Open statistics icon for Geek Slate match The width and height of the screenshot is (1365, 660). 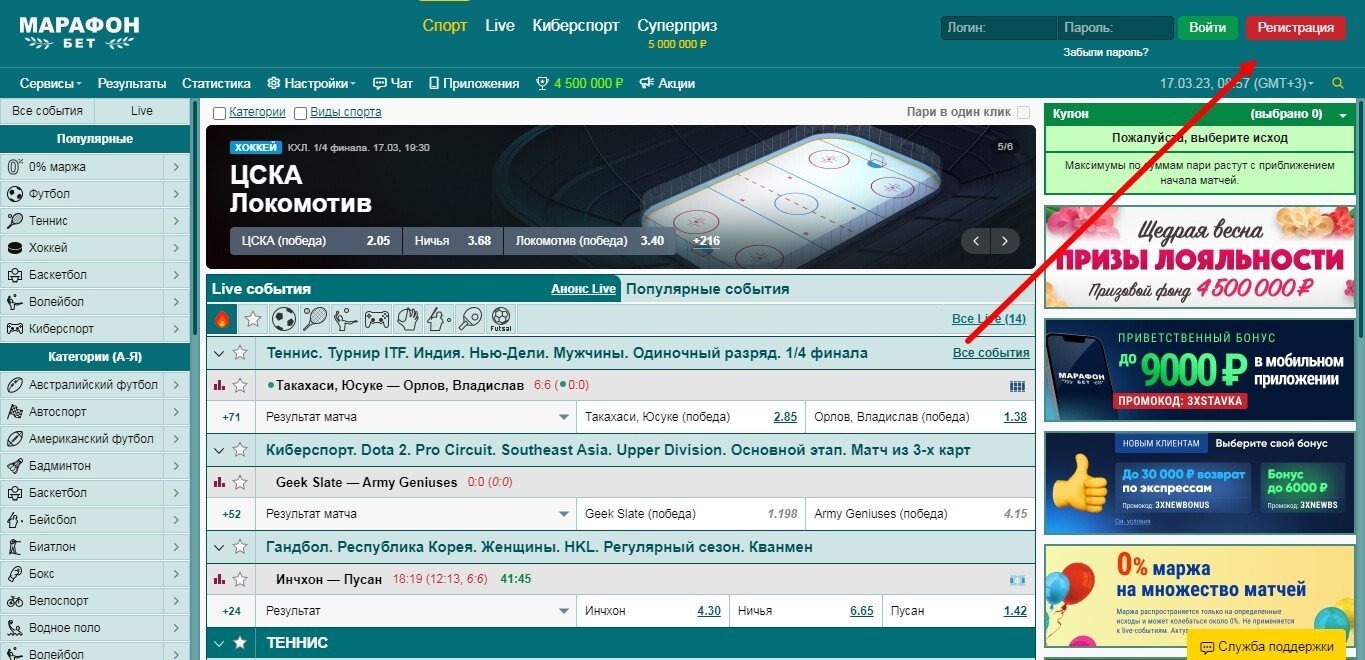click(219, 482)
